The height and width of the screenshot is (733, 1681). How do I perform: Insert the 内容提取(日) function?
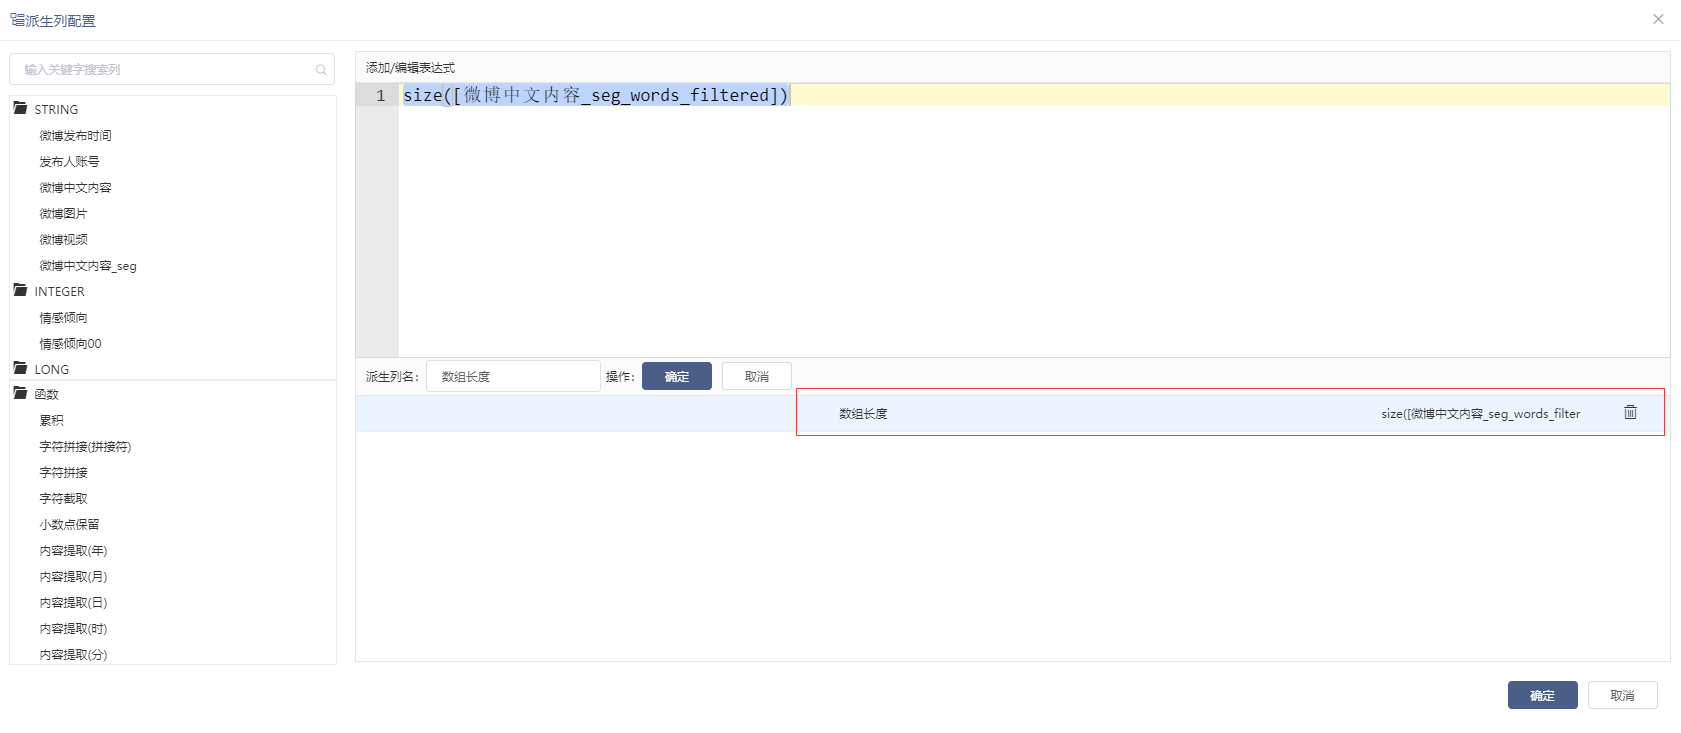[x=73, y=602]
